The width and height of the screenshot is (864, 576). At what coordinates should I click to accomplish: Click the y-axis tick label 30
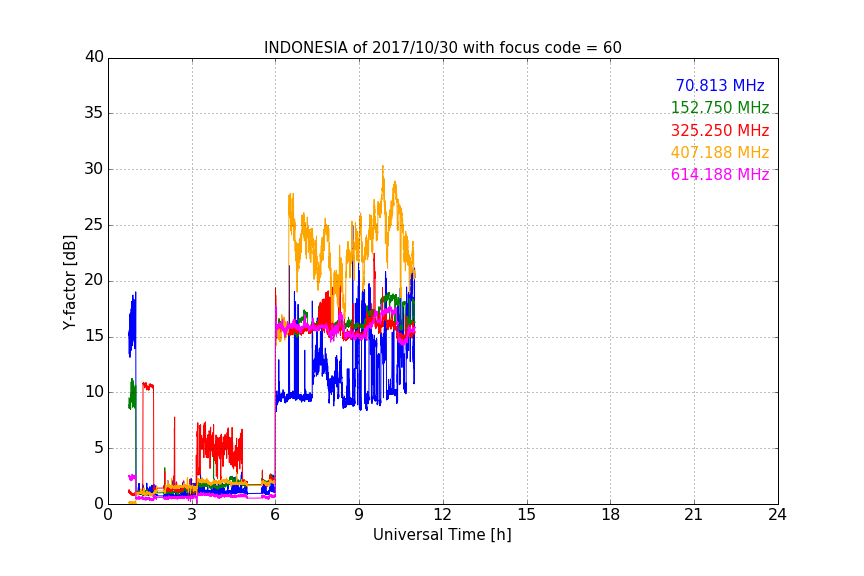(x=94, y=169)
